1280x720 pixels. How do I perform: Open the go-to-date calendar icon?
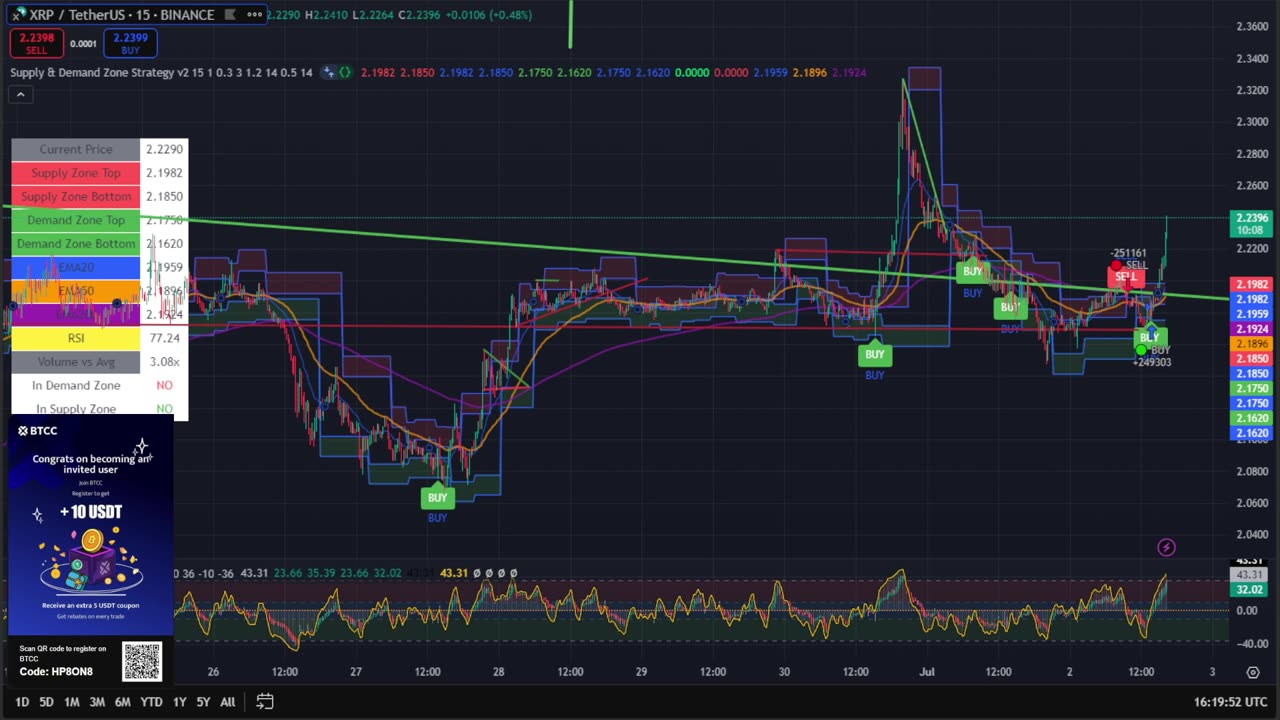click(x=265, y=701)
